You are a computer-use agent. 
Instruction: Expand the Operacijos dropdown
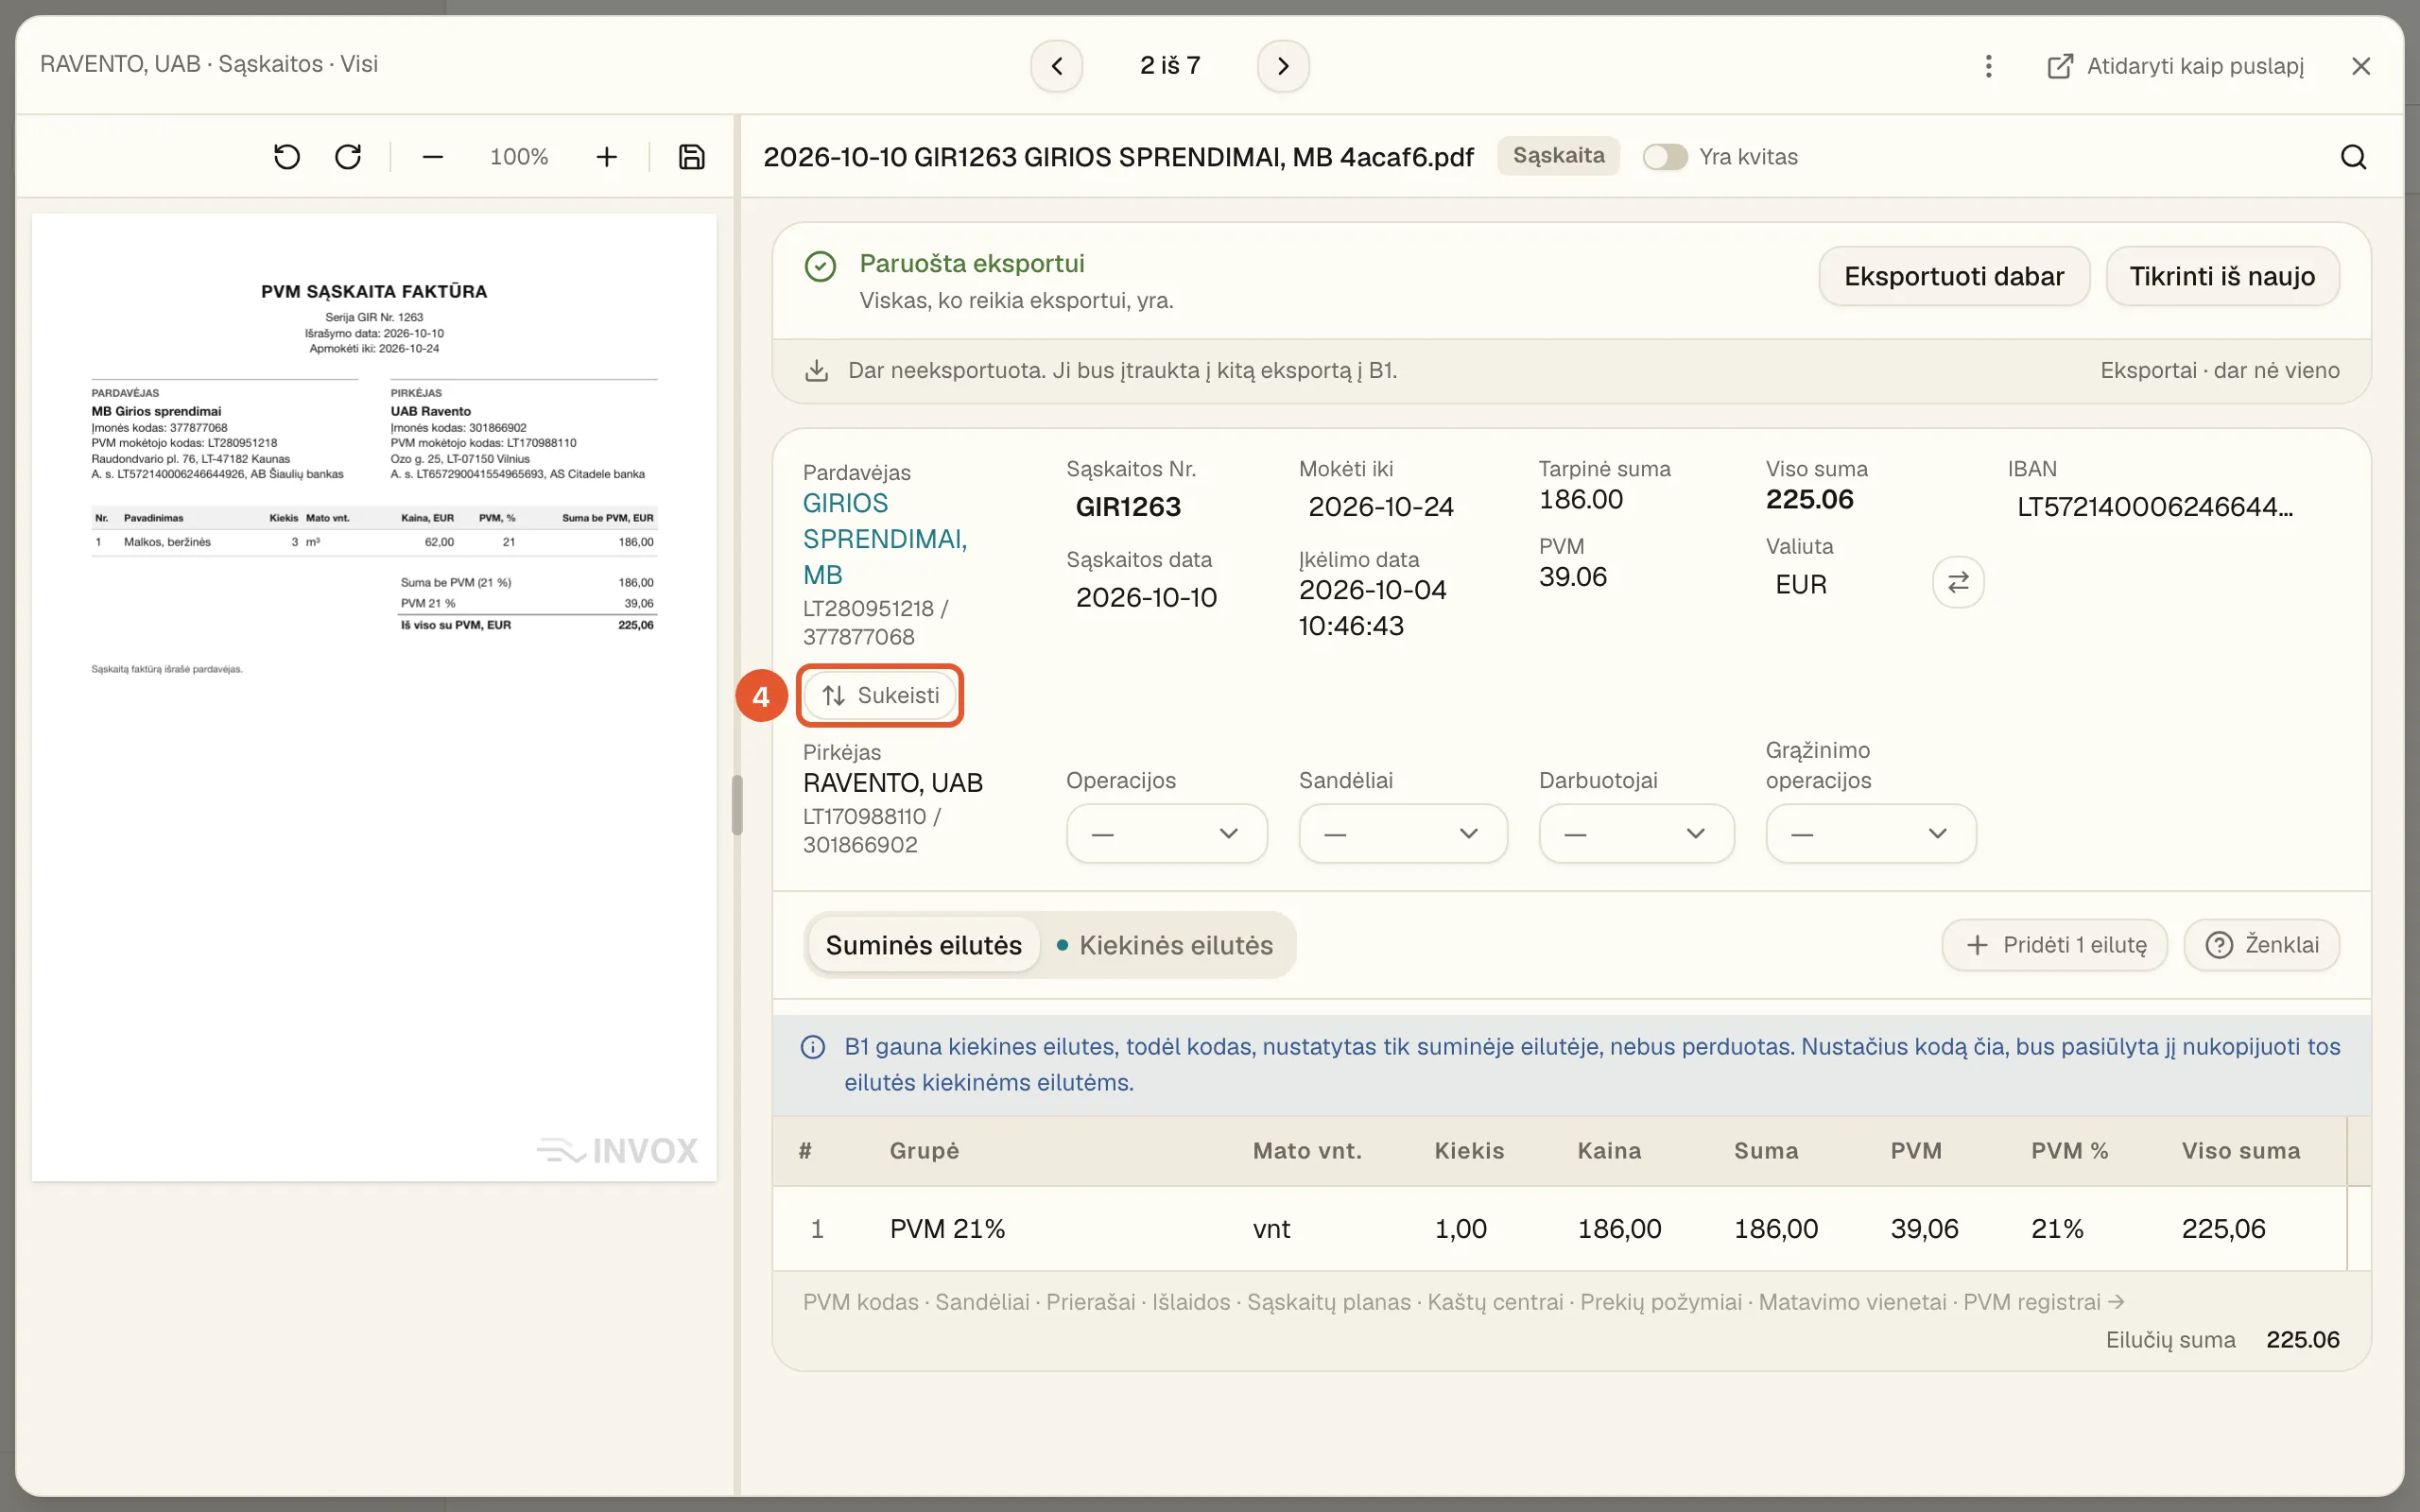tap(1166, 833)
